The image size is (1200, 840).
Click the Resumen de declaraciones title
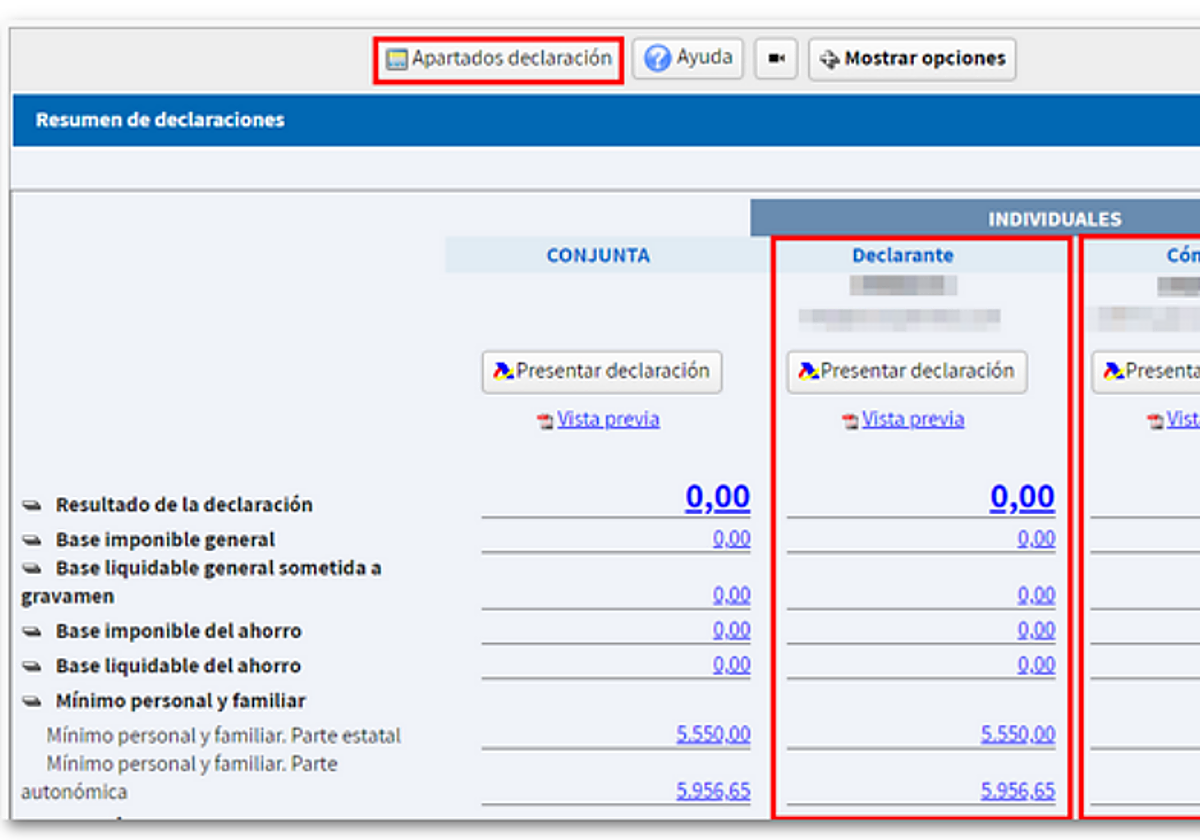coord(160,120)
